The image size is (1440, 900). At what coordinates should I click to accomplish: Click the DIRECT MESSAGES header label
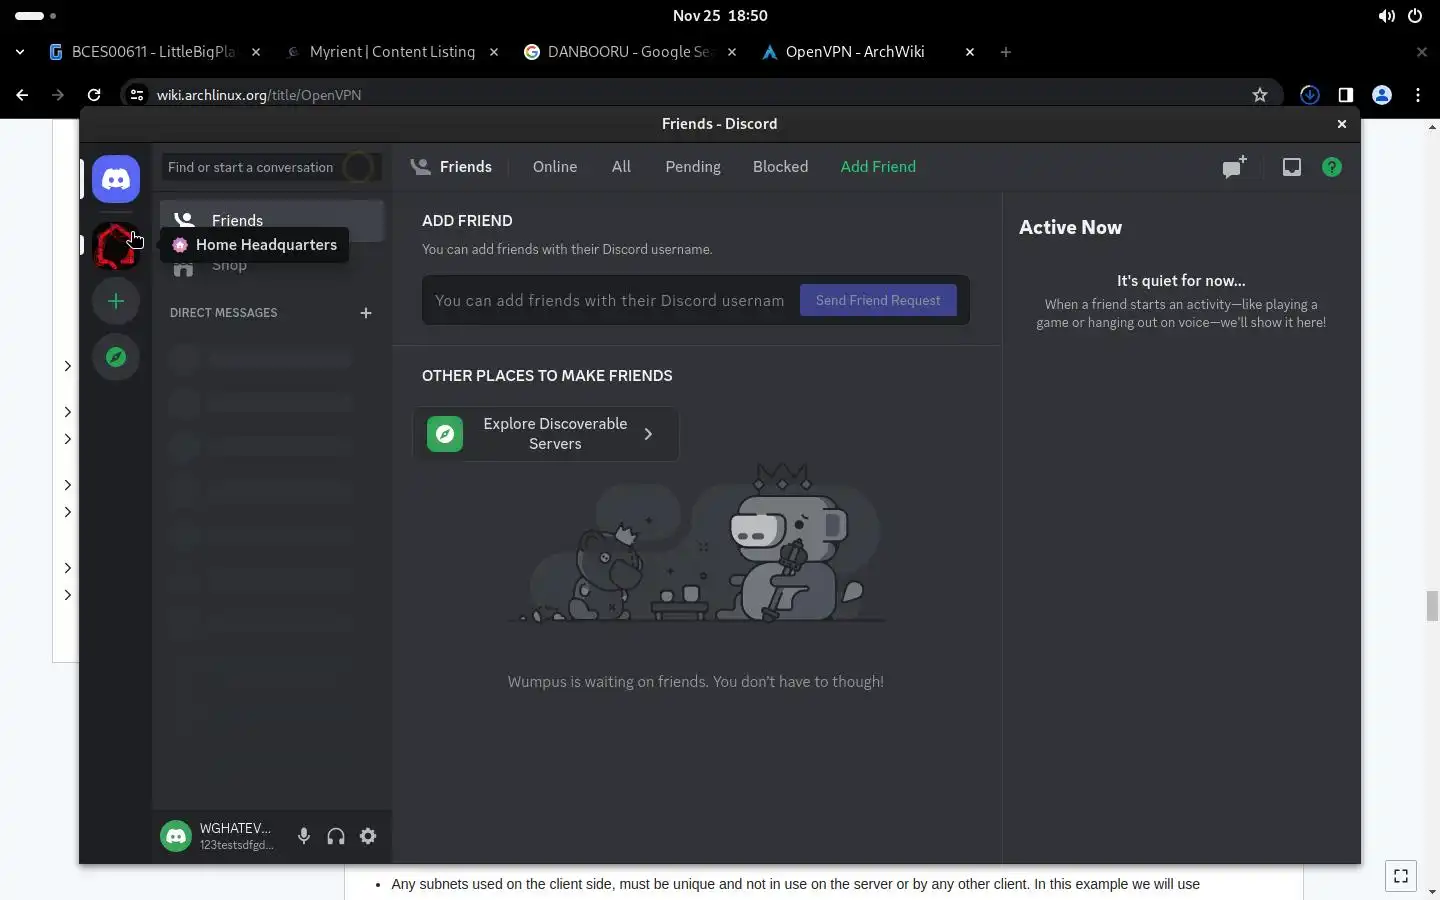click(224, 313)
